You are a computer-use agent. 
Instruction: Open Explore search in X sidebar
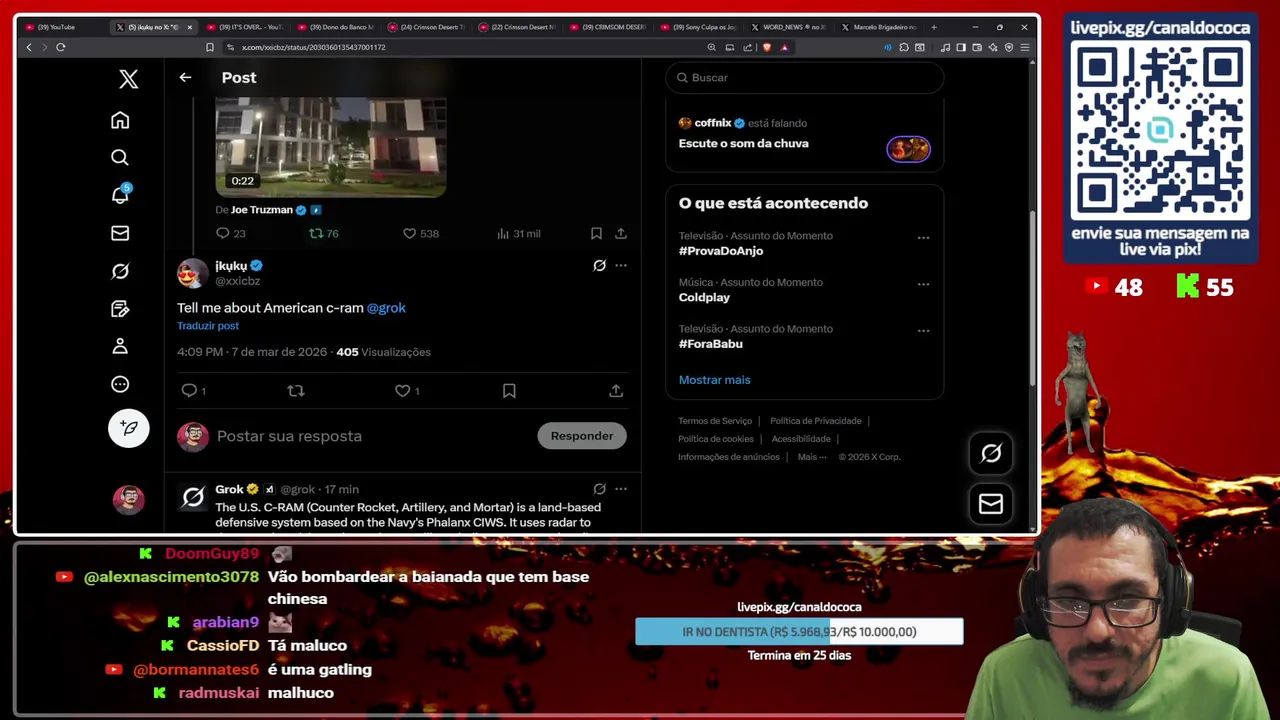pos(120,157)
